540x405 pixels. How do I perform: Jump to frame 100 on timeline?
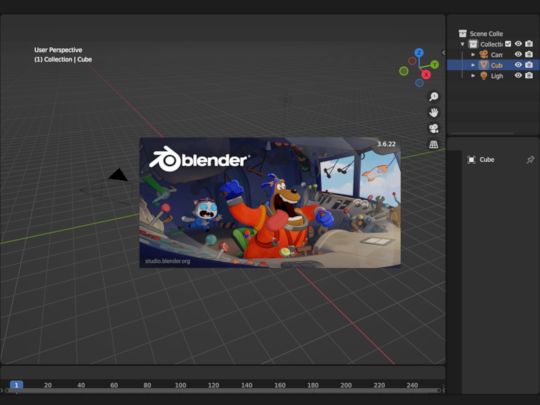[x=180, y=385]
